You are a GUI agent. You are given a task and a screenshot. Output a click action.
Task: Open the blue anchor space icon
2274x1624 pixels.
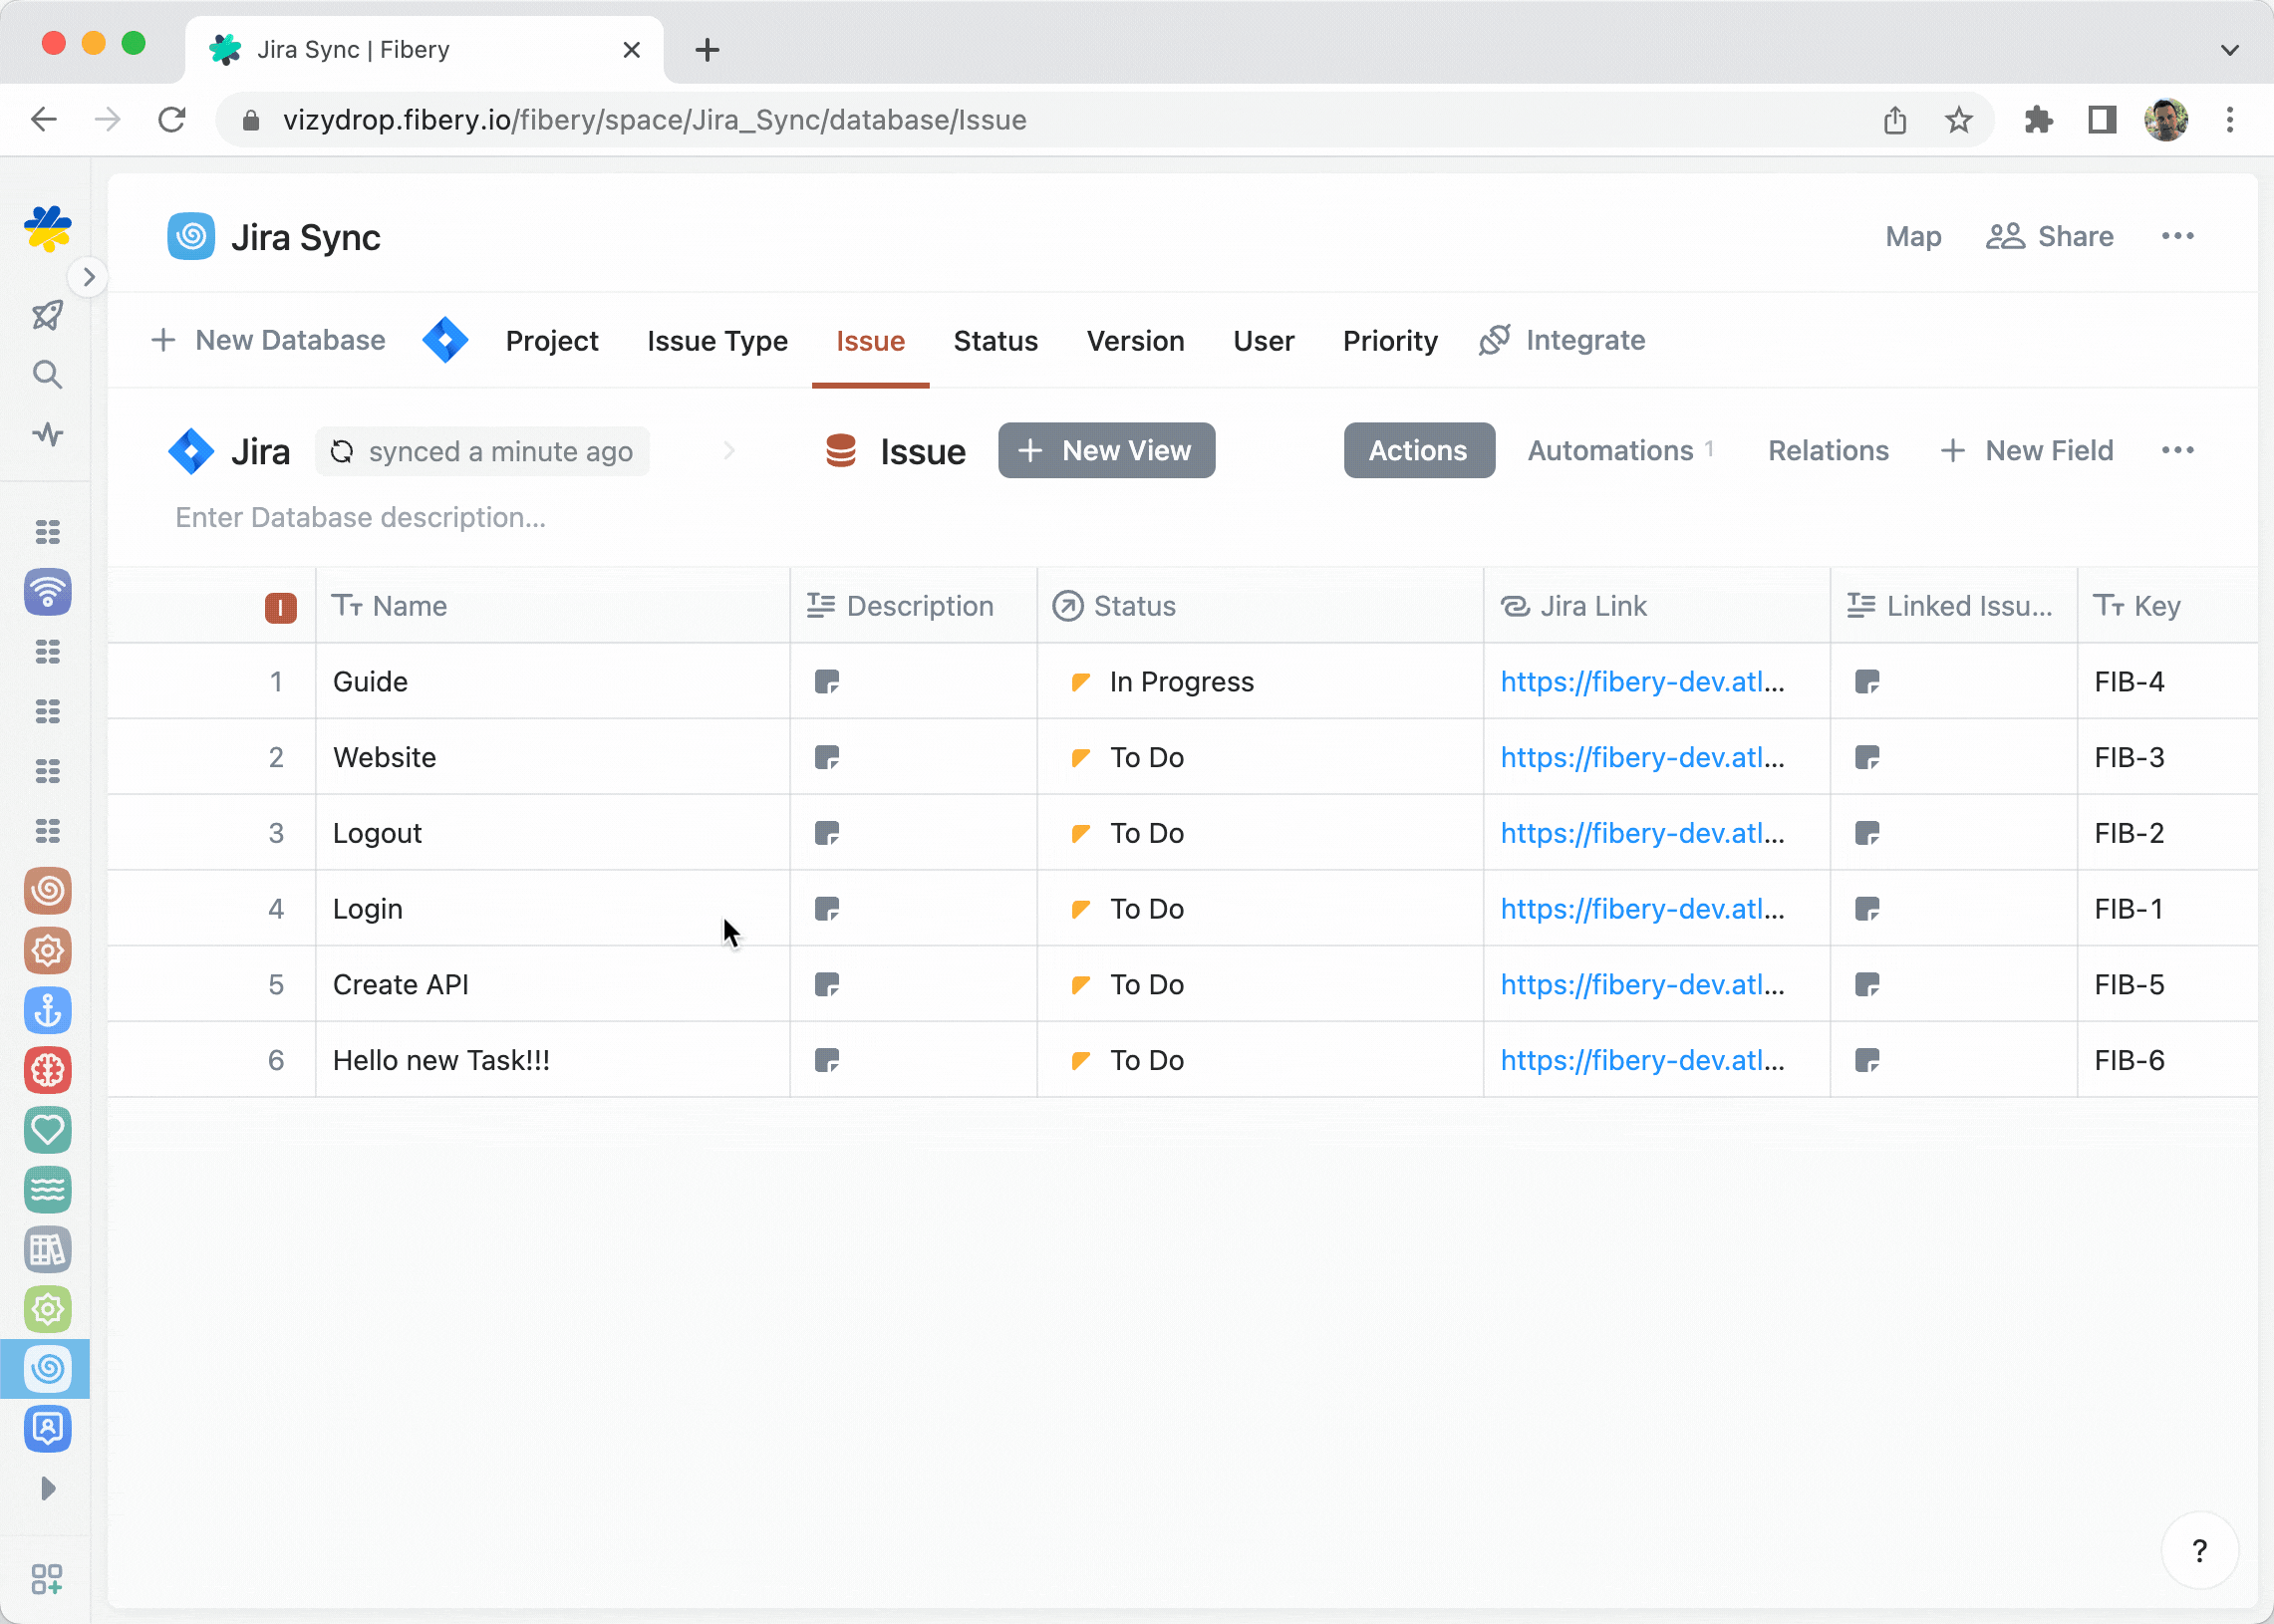pyautogui.click(x=48, y=1010)
